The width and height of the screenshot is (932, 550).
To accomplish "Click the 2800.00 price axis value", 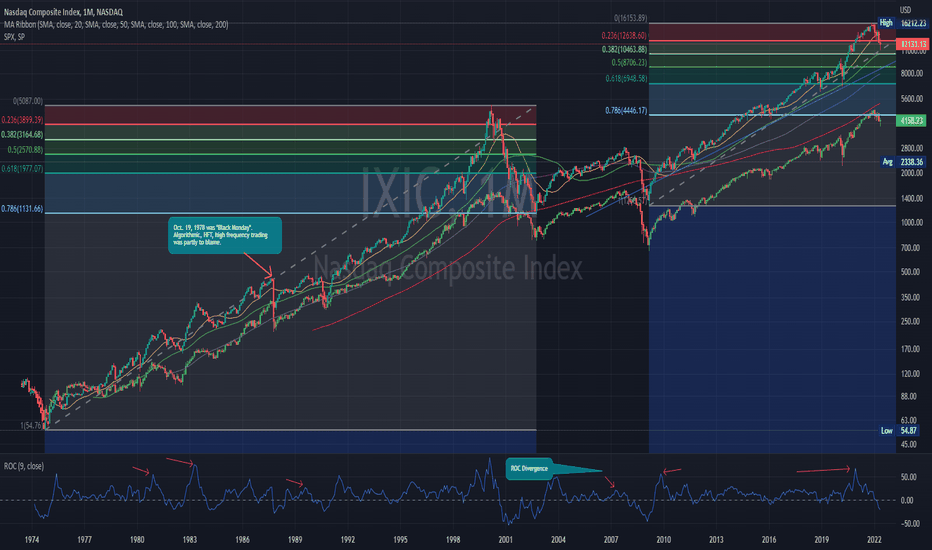I will [912, 148].
